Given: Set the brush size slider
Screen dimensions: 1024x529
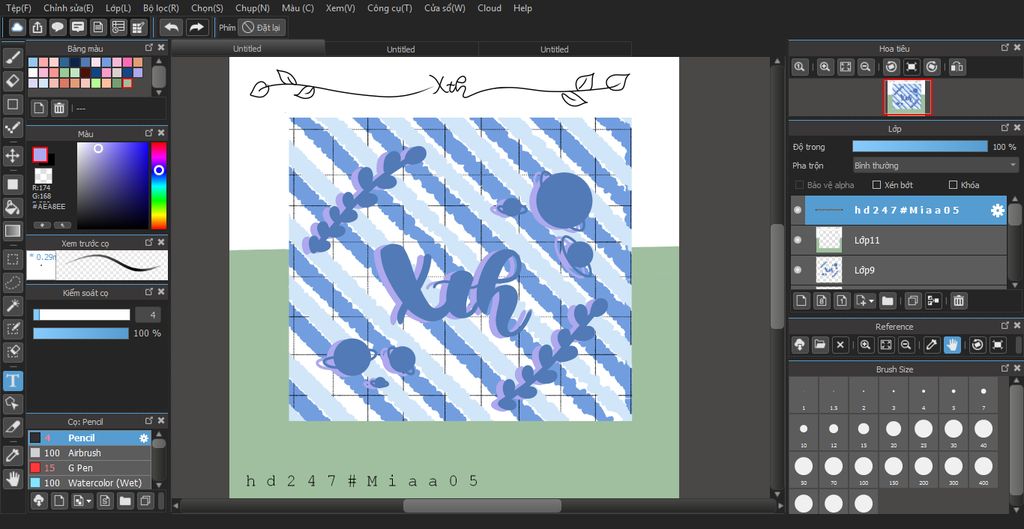Looking at the screenshot, I should click(82, 315).
